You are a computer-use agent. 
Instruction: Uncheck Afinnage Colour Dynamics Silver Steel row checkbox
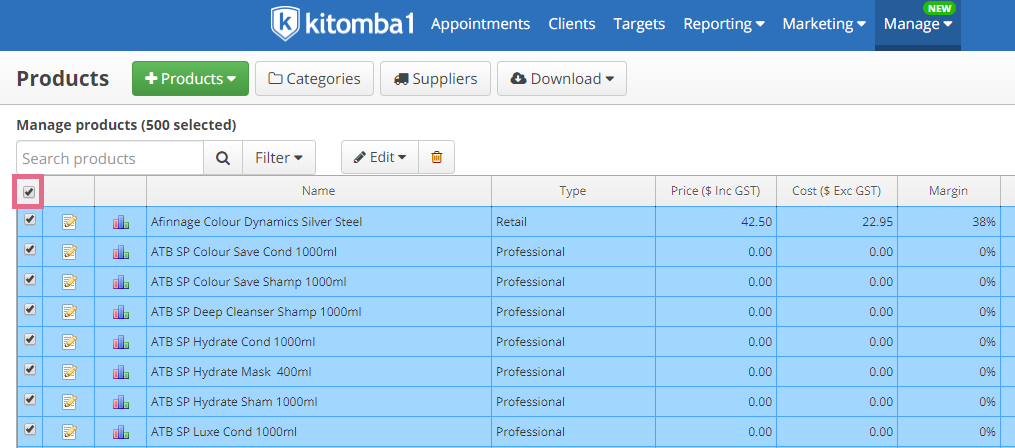point(29,219)
